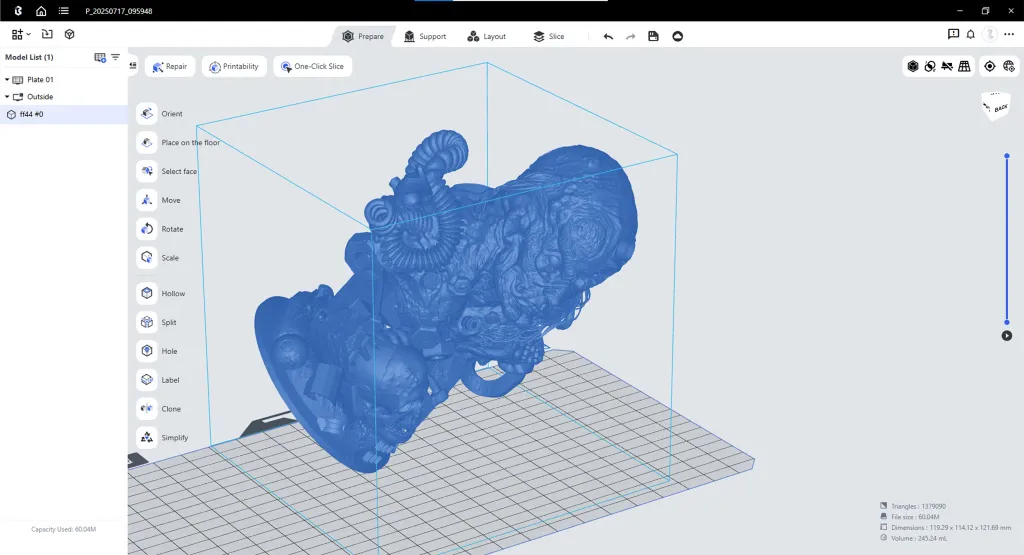Toggle the build plate grid display
Viewport: 1024px width, 555px height.
click(x=964, y=66)
